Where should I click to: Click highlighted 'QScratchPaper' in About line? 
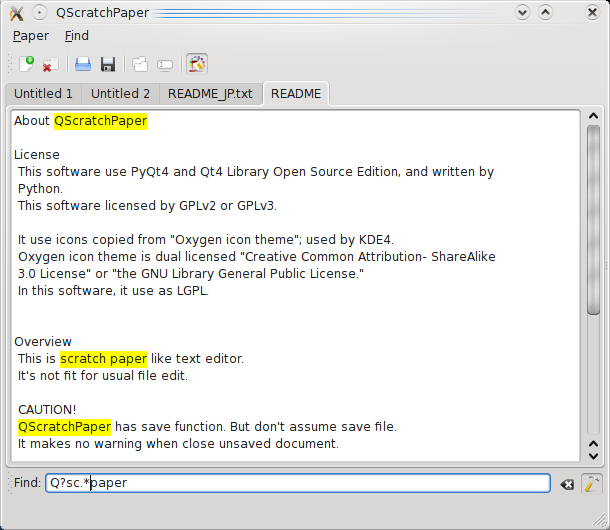click(x=100, y=121)
